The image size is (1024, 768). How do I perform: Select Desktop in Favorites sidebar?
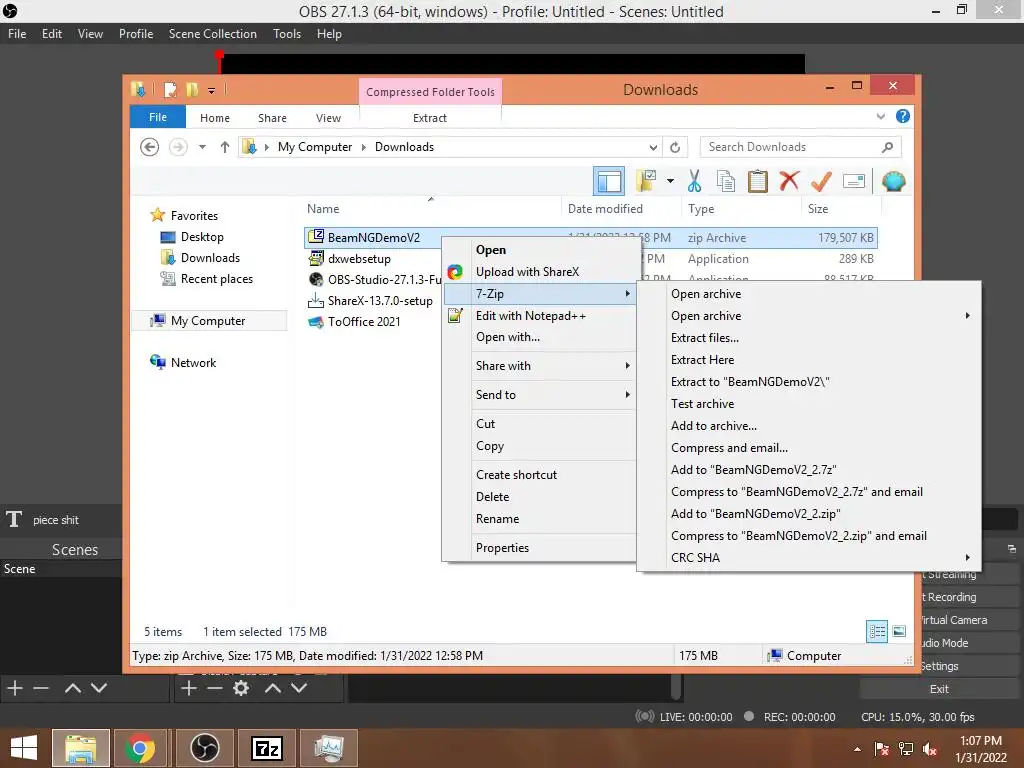pyautogui.click(x=202, y=236)
